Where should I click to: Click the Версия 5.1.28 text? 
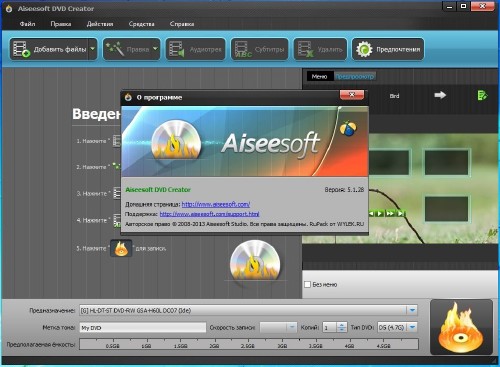(x=344, y=190)
